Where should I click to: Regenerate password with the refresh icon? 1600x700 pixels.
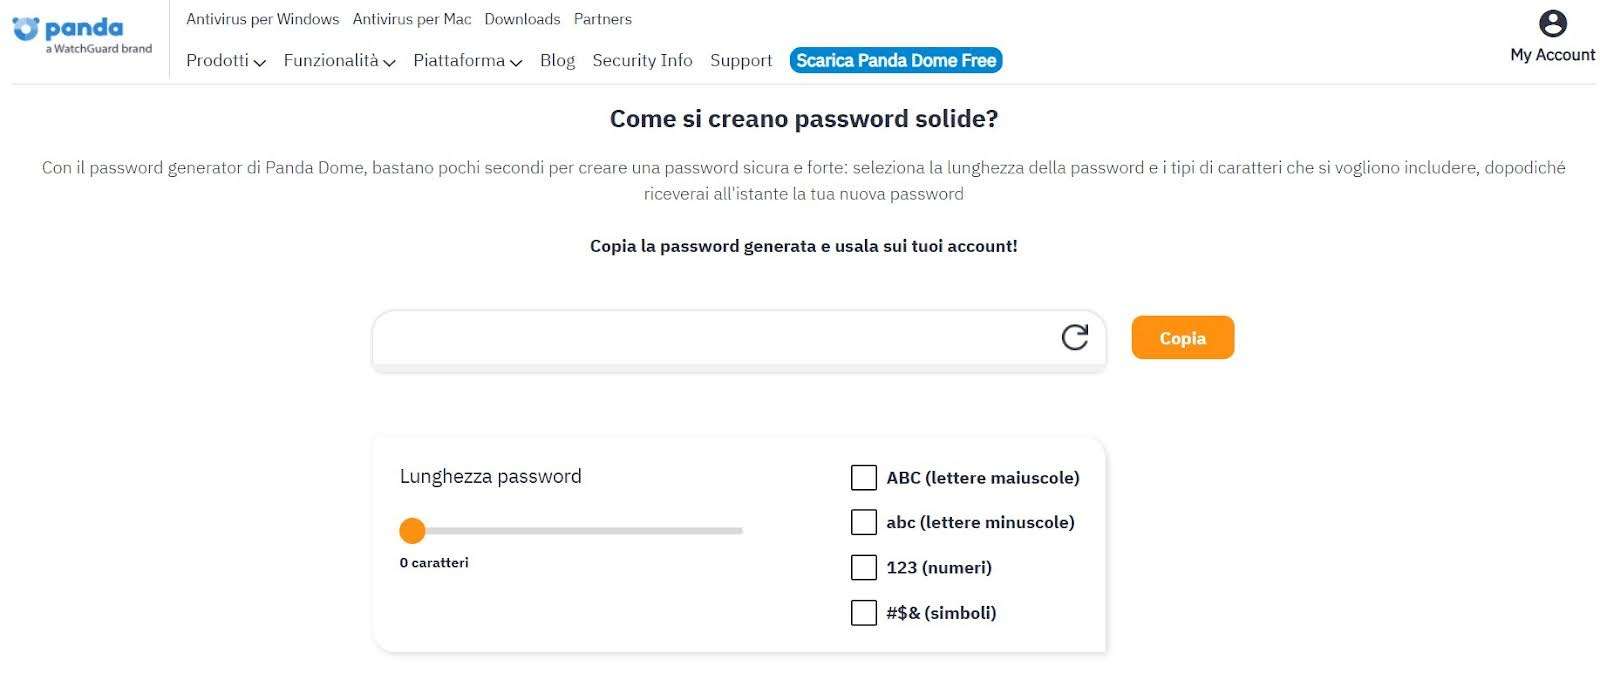pos(1074,338)
